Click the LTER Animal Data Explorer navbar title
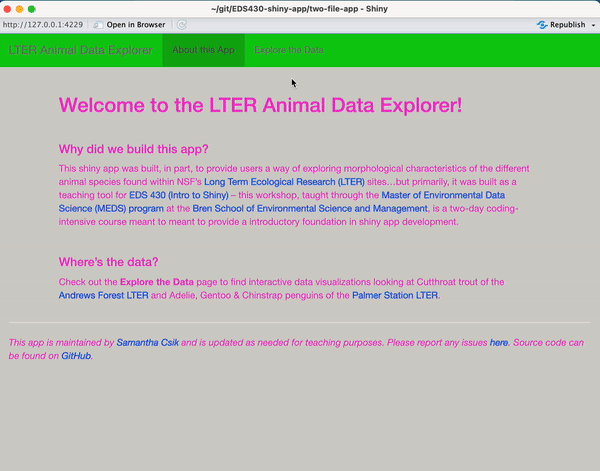The image size is (600, 471). [x=81, y=50]
